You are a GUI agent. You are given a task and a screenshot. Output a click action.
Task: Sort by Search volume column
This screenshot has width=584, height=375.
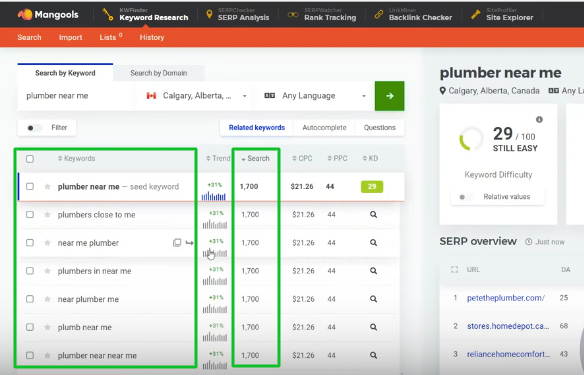[x=255, y=158]
